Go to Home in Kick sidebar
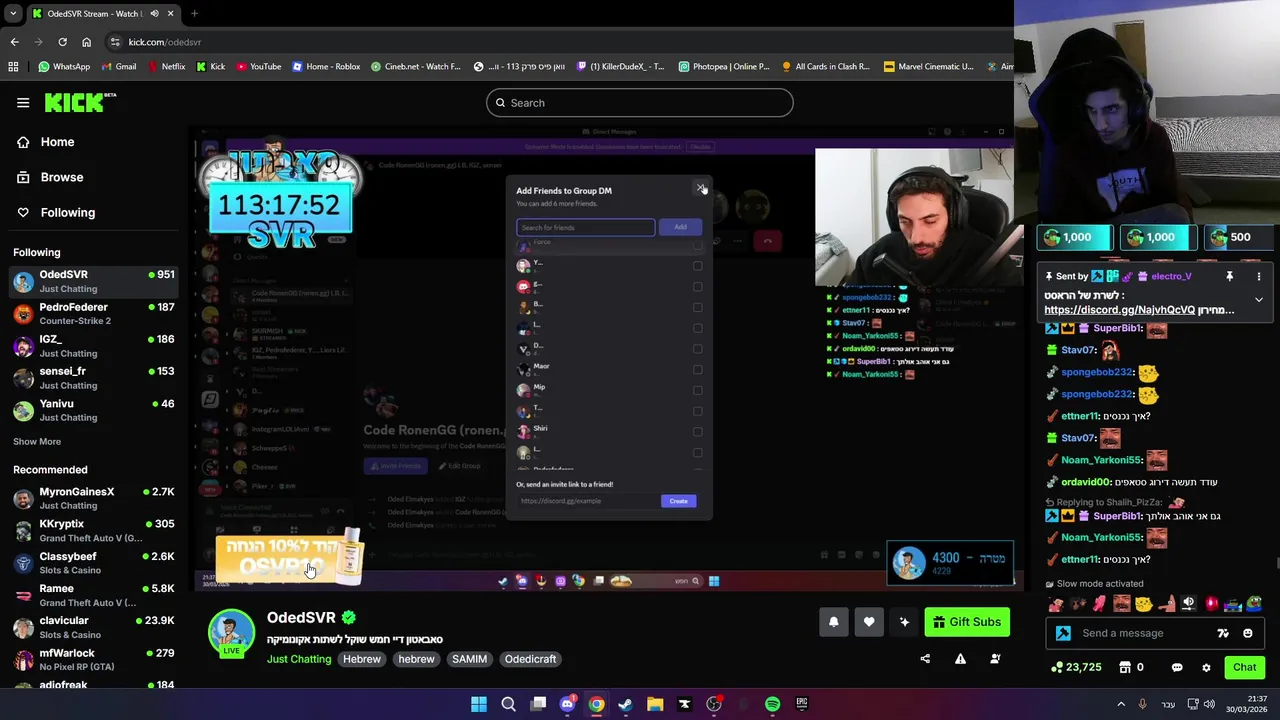The image size is (1280, 720). [x=45, y=142]
